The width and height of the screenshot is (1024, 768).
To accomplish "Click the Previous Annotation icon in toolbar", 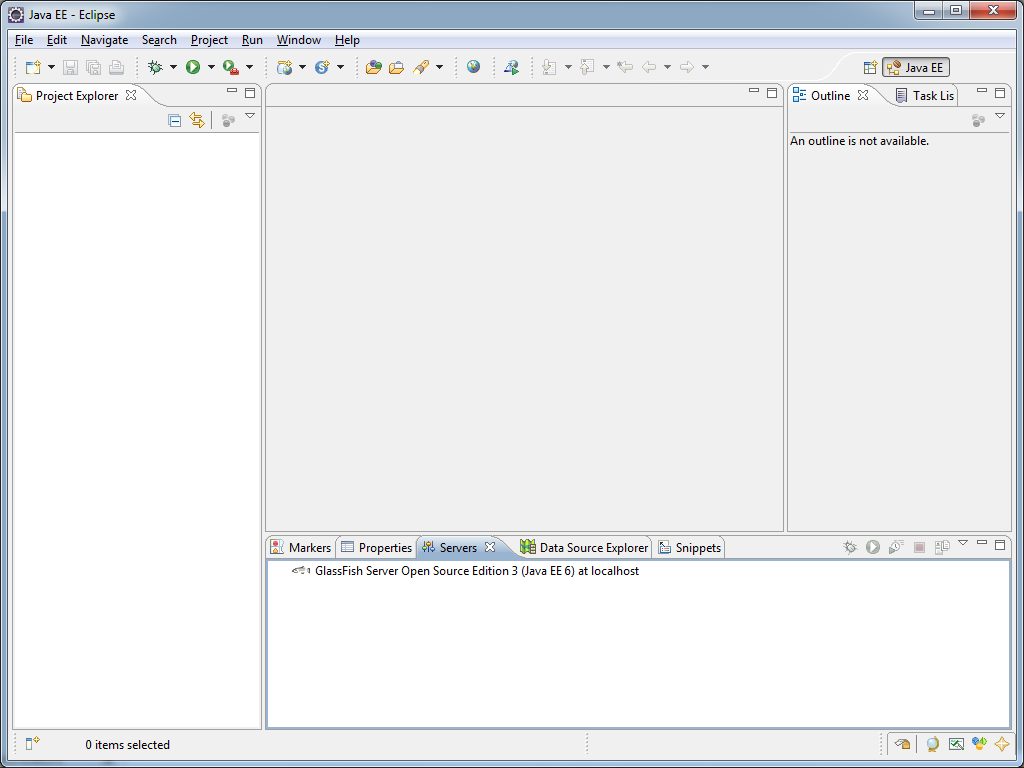I will (587, 67).
